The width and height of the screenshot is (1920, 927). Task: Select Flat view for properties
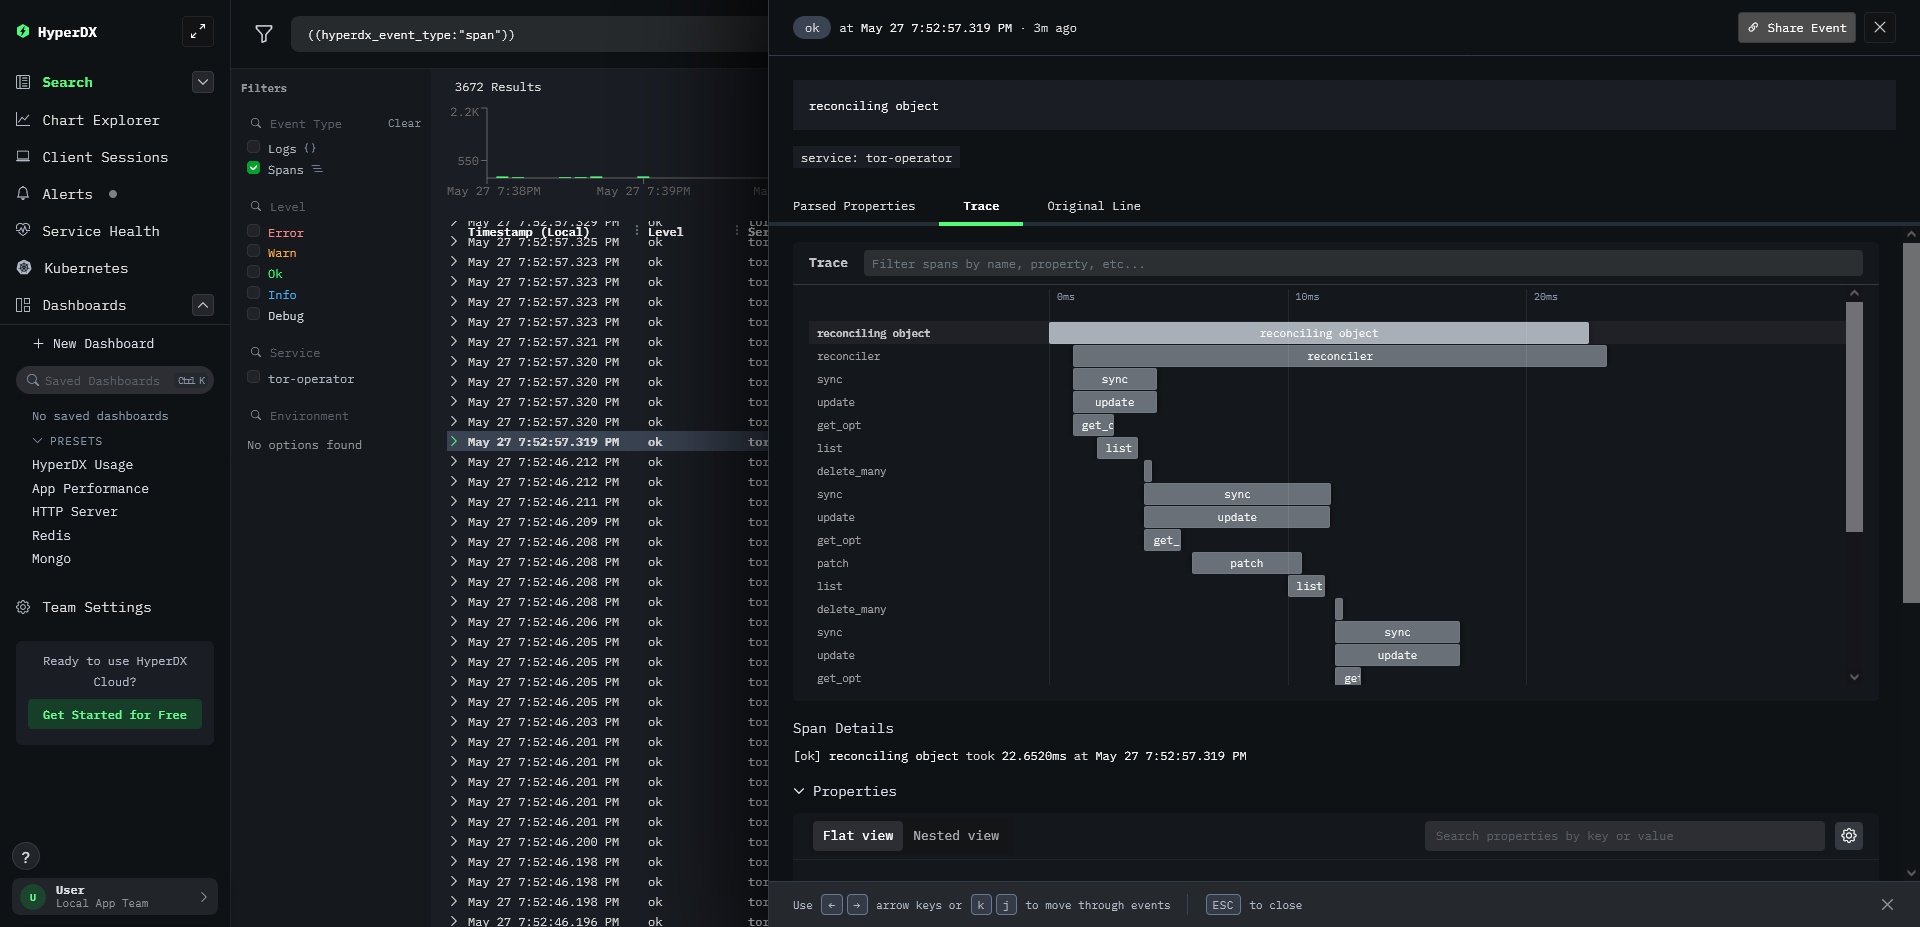(x=858, y=836)
